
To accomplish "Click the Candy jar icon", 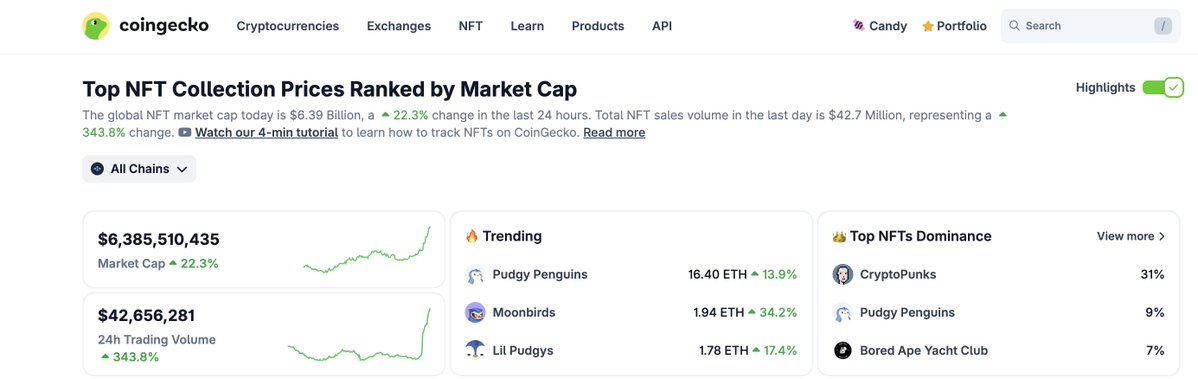I will click(859, 25).
